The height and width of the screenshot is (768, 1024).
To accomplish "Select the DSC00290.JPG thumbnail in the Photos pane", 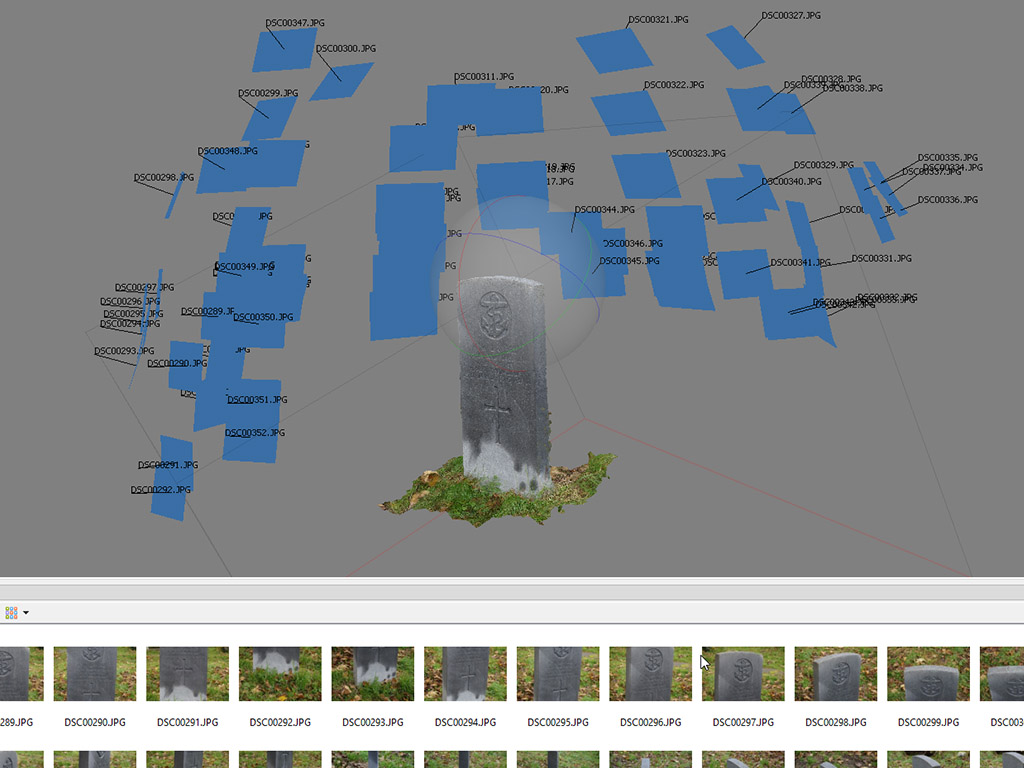I will point(95,674).
